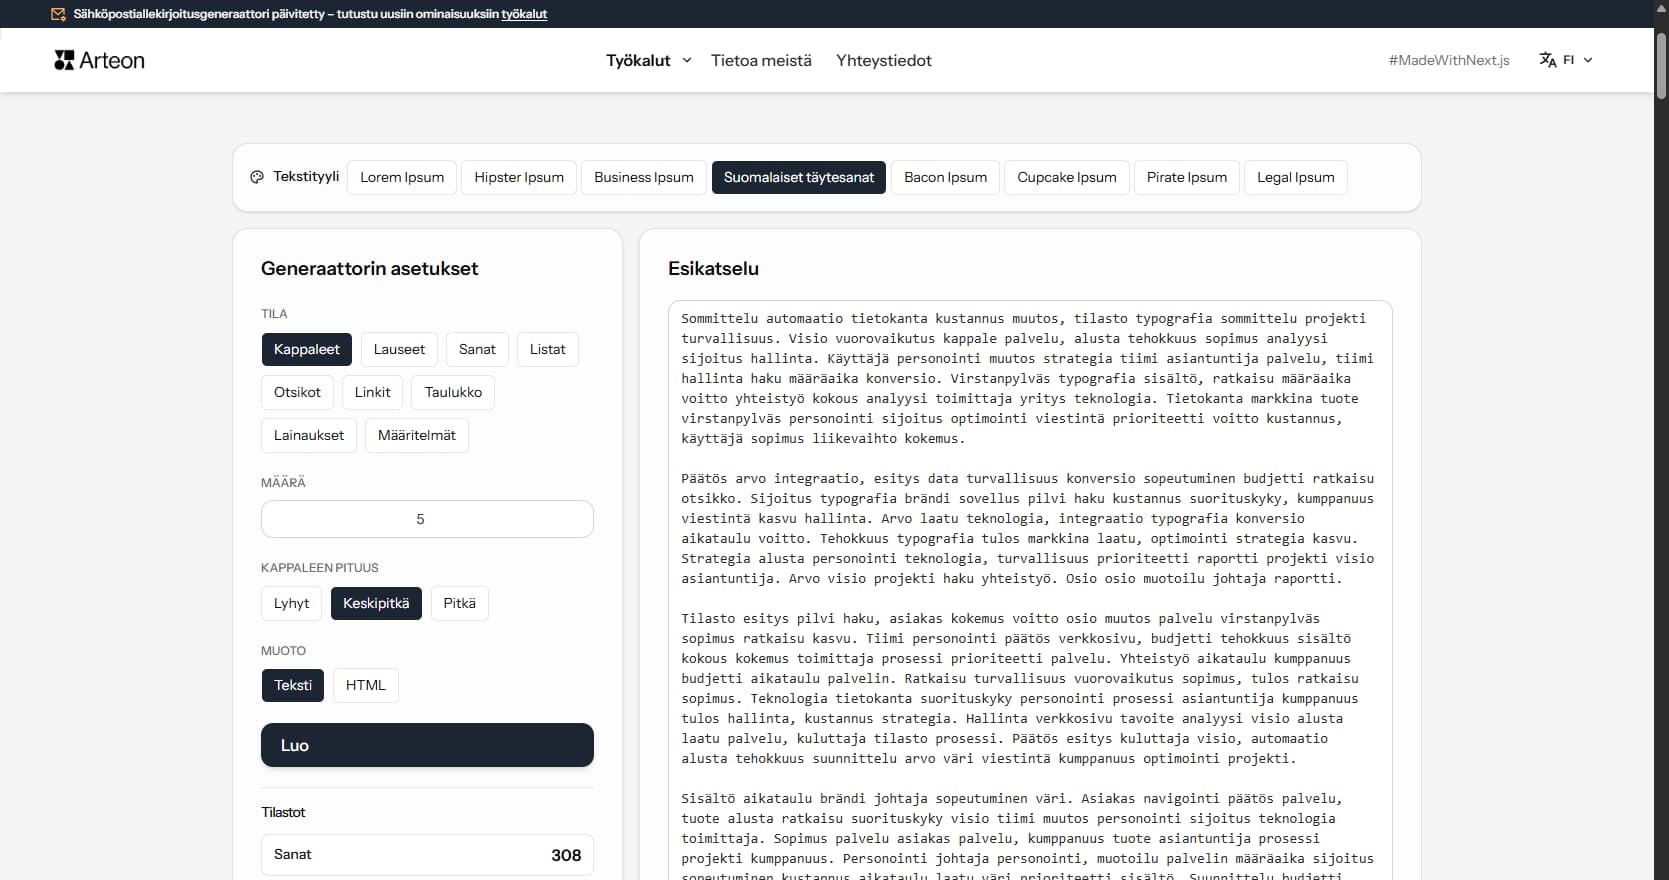Viewport: 1669px width, 880px height.
Task: Open the työkalut link in banner
Action: [524, 14]
